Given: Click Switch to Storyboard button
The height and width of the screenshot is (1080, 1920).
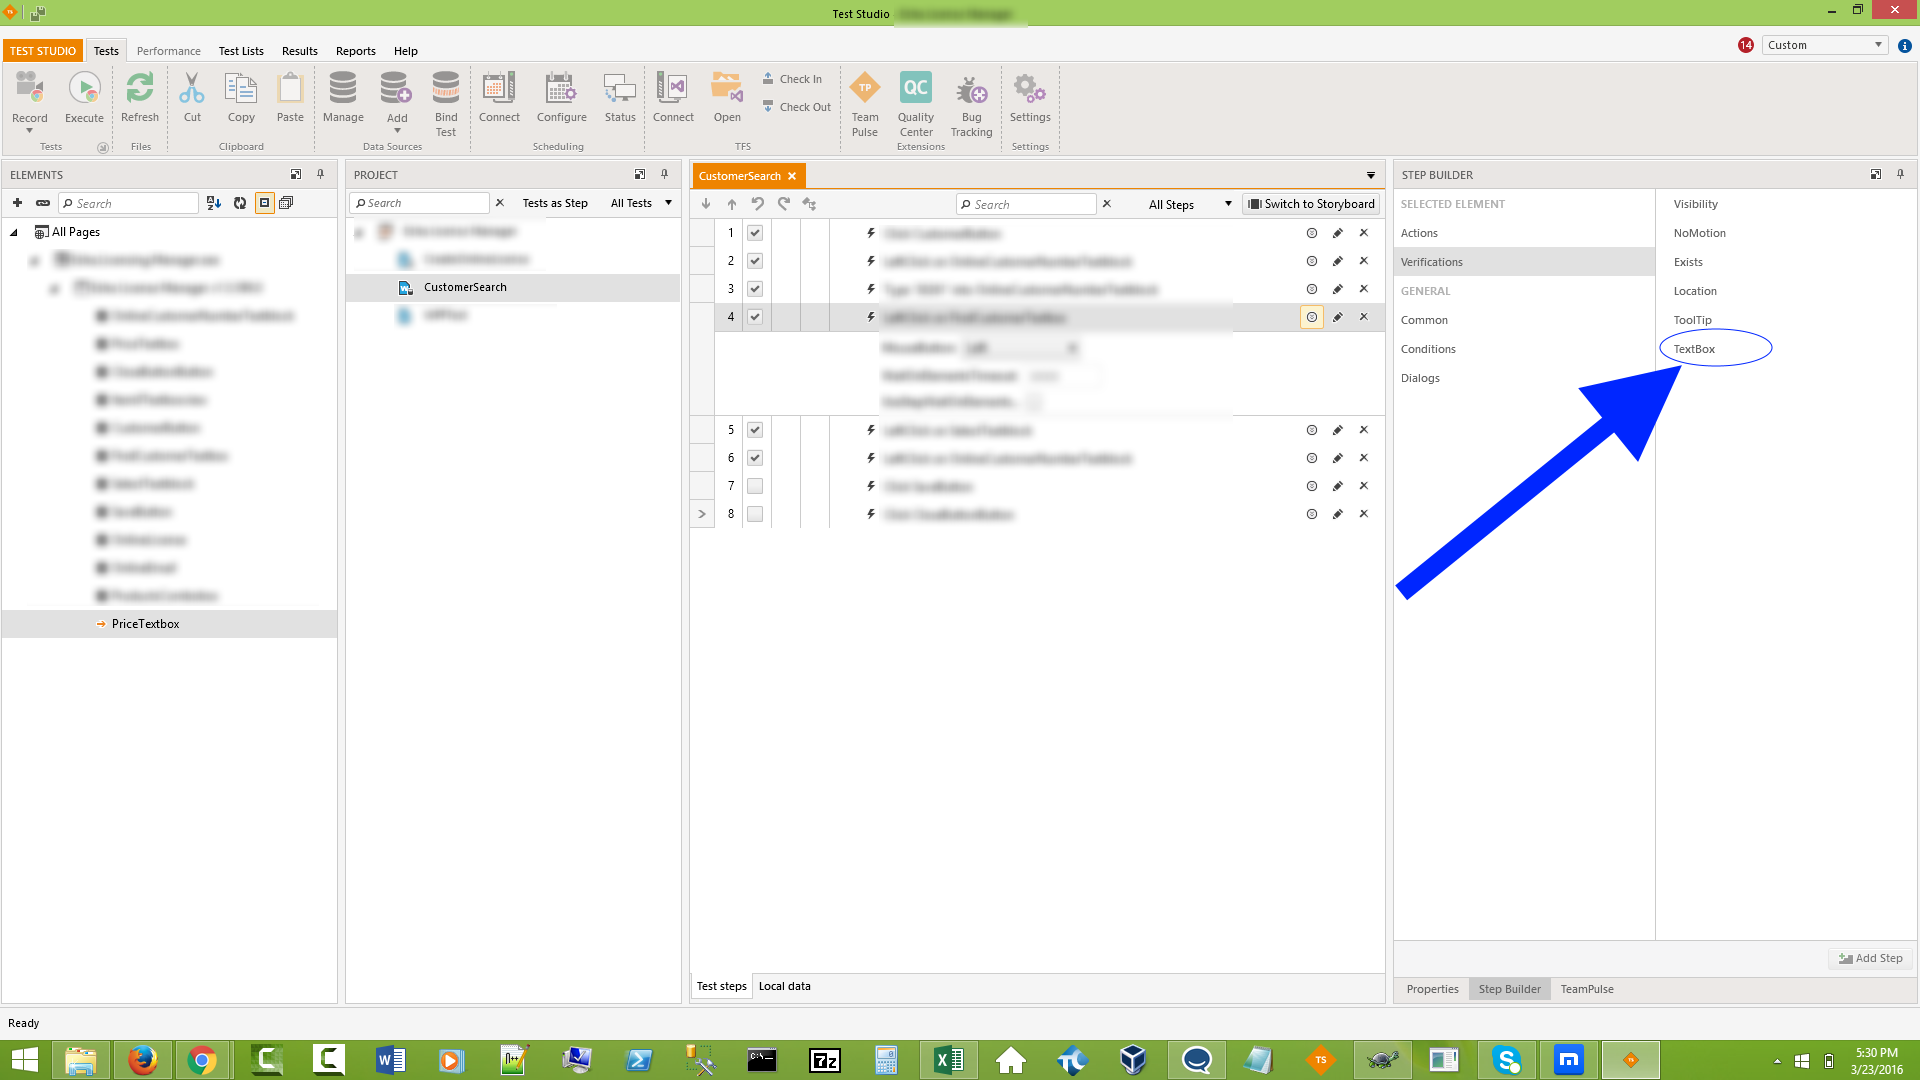Looking at the screenshot, I should coord(1311,204).
